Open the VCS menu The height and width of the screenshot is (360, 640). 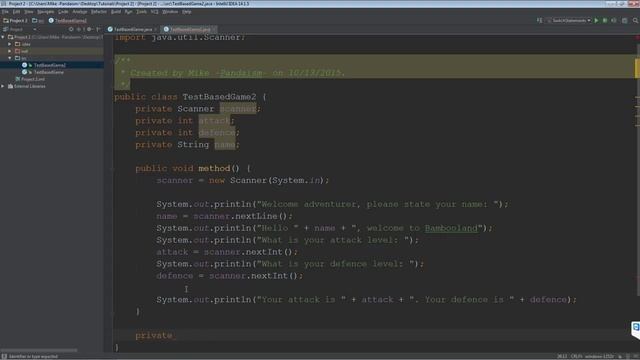[x=154, y=12]
